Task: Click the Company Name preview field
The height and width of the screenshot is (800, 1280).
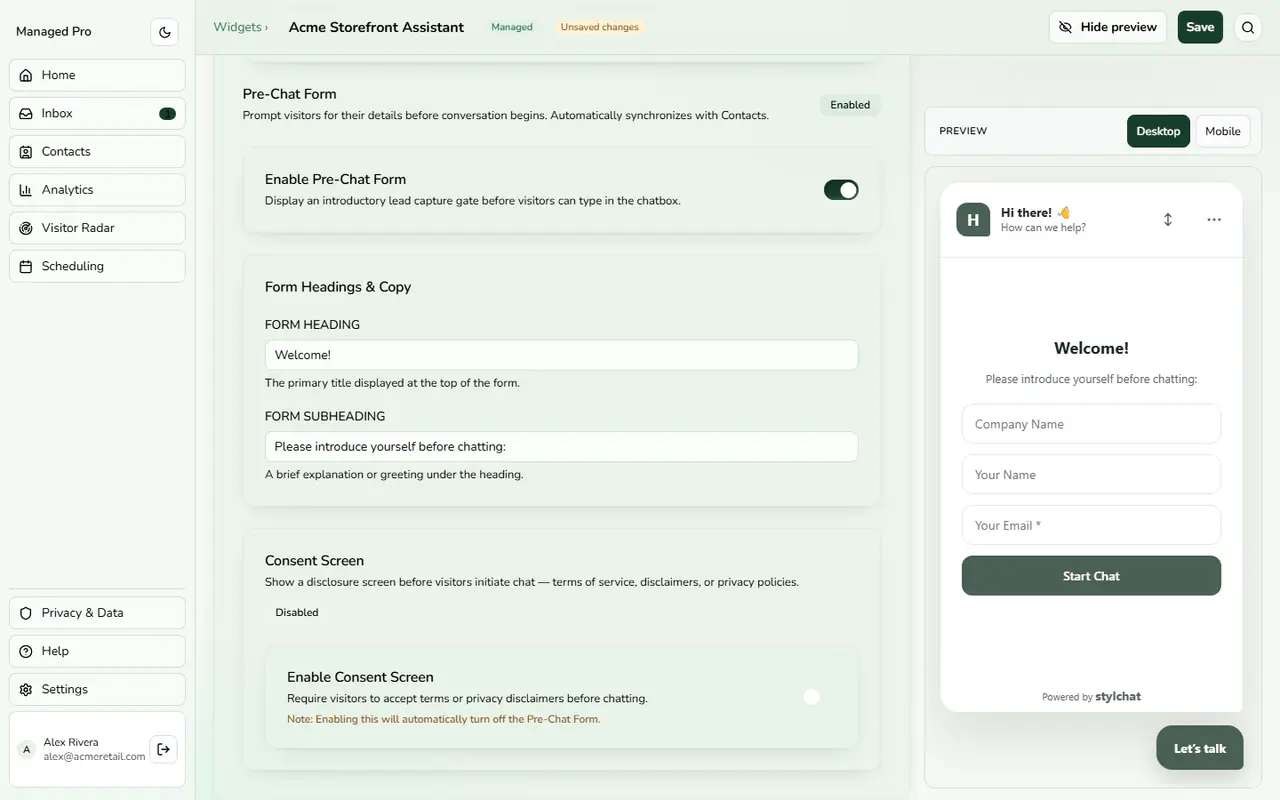Action: (1091, 424)
